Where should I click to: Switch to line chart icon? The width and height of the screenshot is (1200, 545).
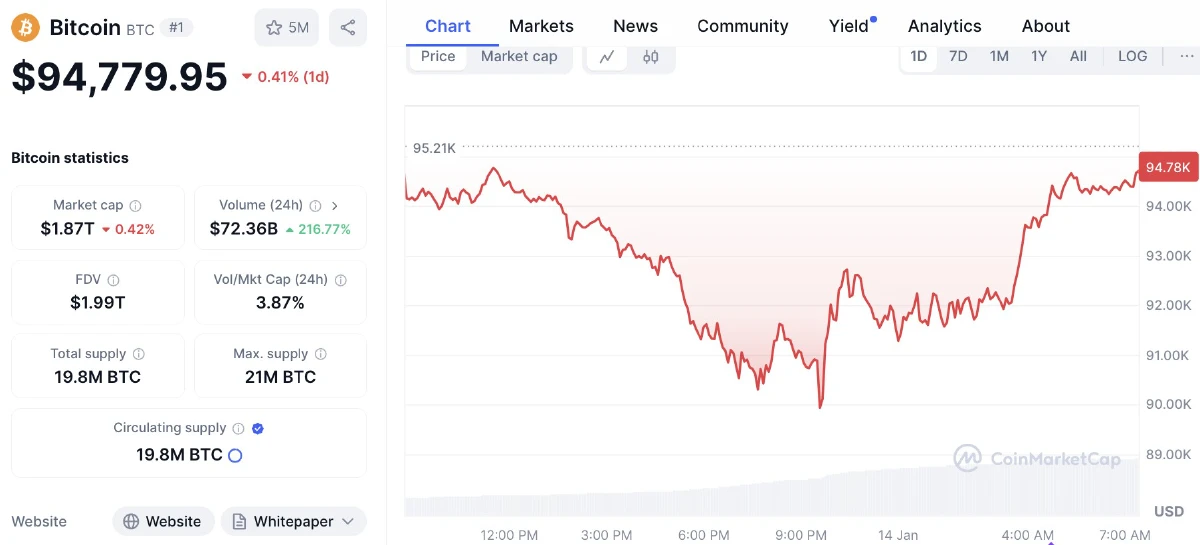pyautogui.click(x=607, y=57)
